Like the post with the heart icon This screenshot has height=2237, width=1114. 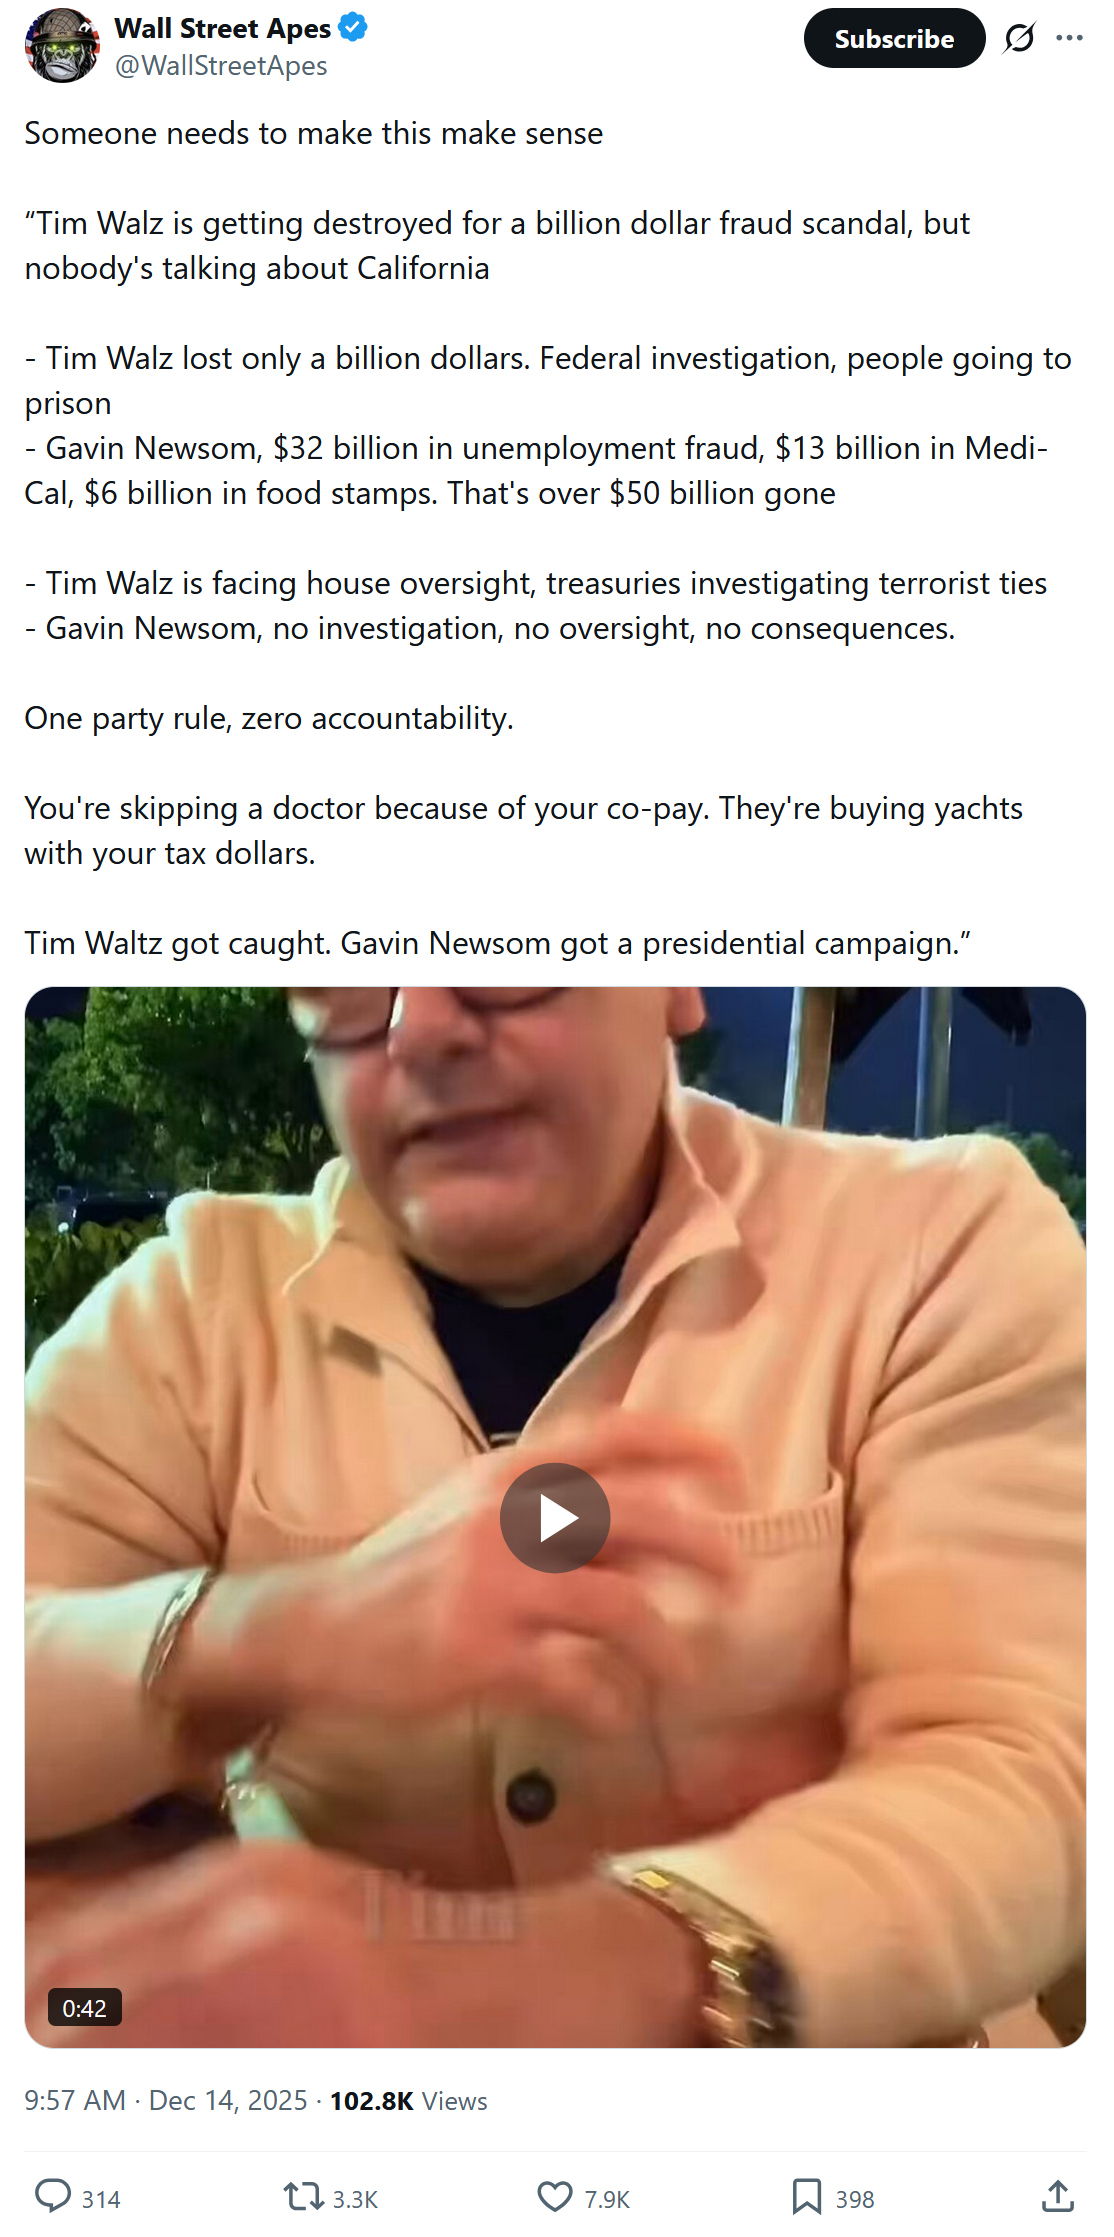coord(555,2196)
